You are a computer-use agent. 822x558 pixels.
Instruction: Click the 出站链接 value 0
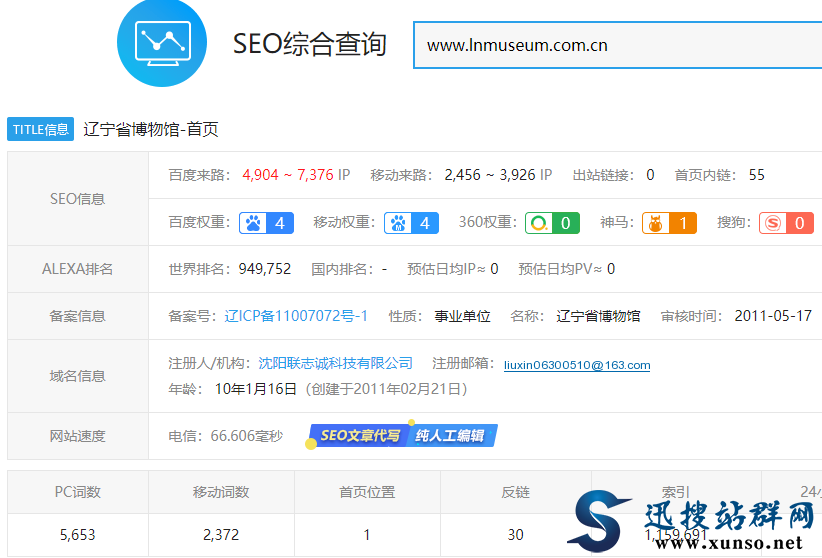coord(650,175)
